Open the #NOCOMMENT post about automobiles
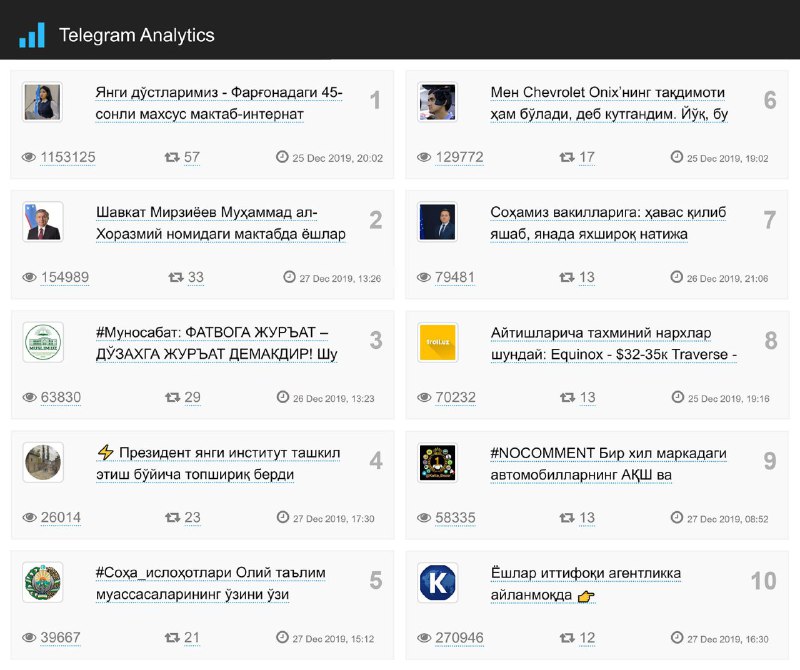Image resolution: width=800 pixels, height=670 pixels. click(608, 464)
